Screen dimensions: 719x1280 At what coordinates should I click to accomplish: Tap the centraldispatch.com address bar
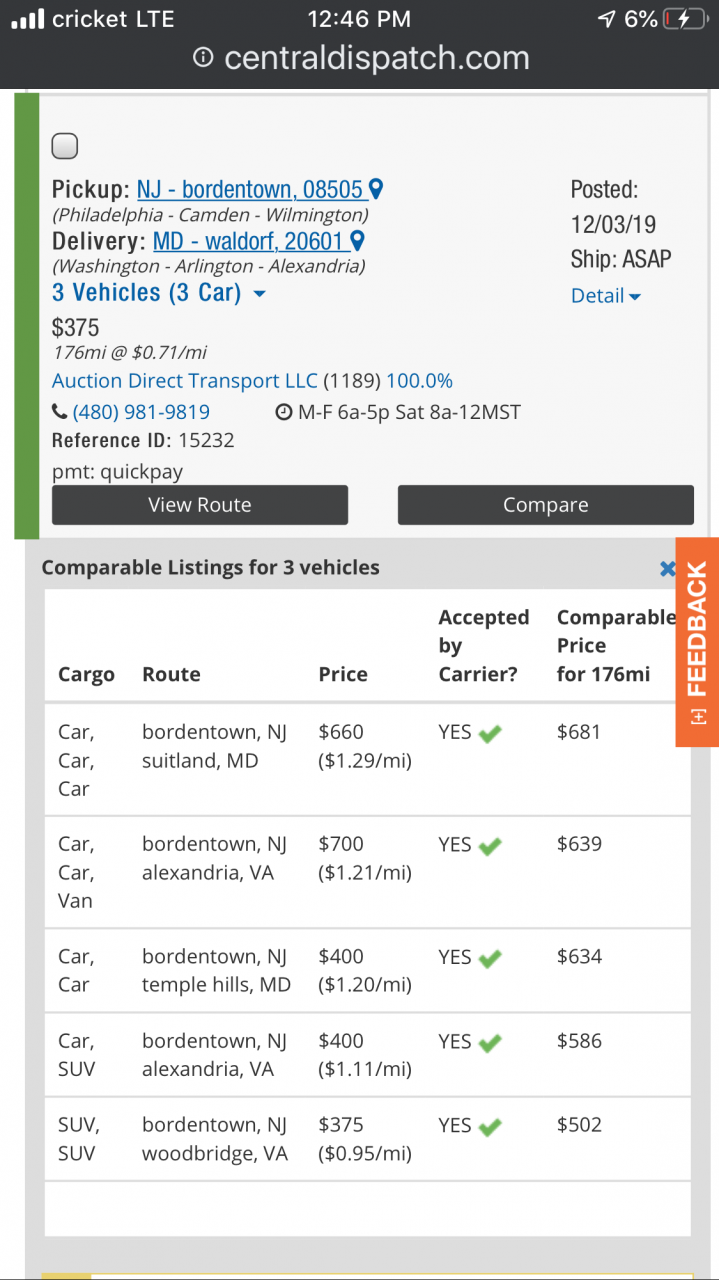coord(360,58)
